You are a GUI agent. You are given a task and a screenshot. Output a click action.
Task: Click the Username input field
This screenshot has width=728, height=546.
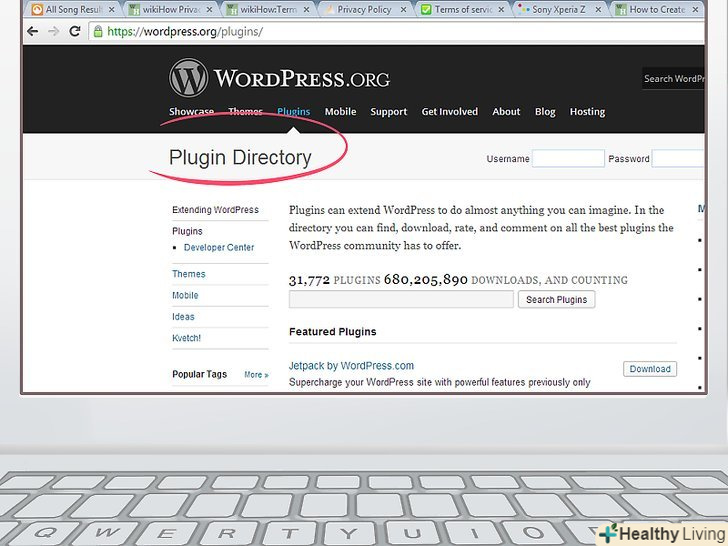568,158
